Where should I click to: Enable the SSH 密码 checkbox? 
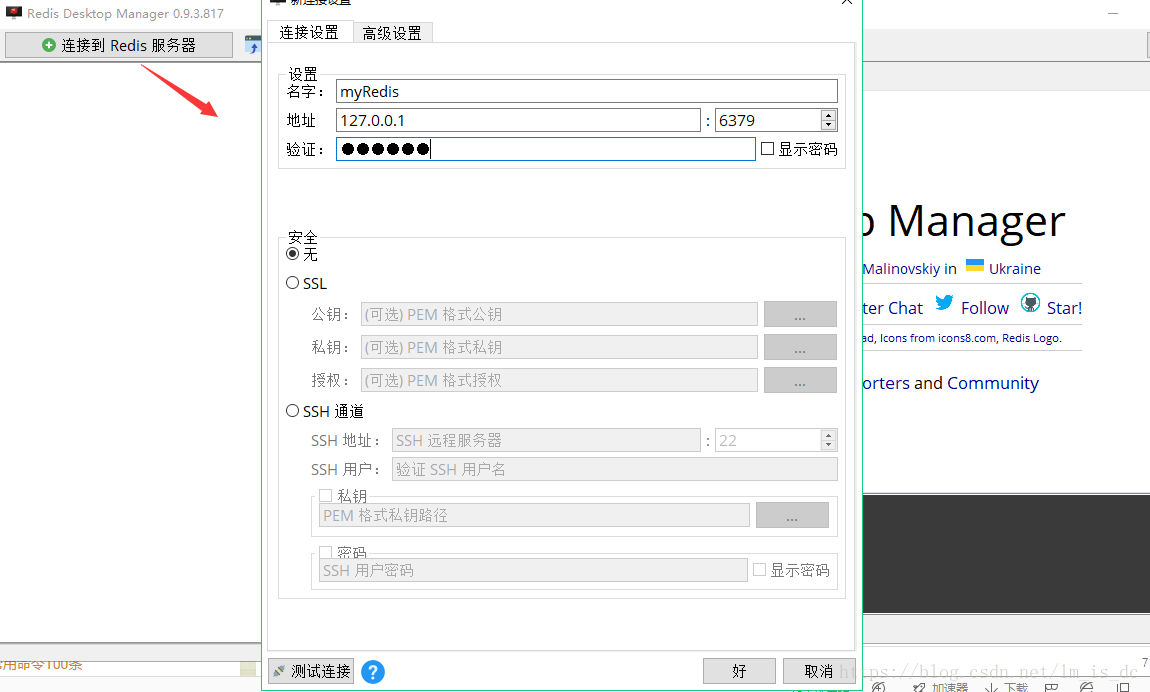(x=326, y=551)
